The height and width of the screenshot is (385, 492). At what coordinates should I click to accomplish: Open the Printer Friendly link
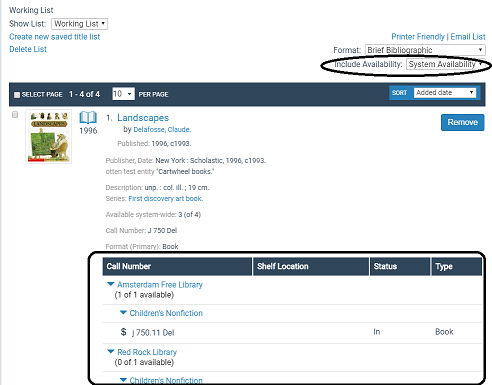pyautogui.click(x=418, y=37)
